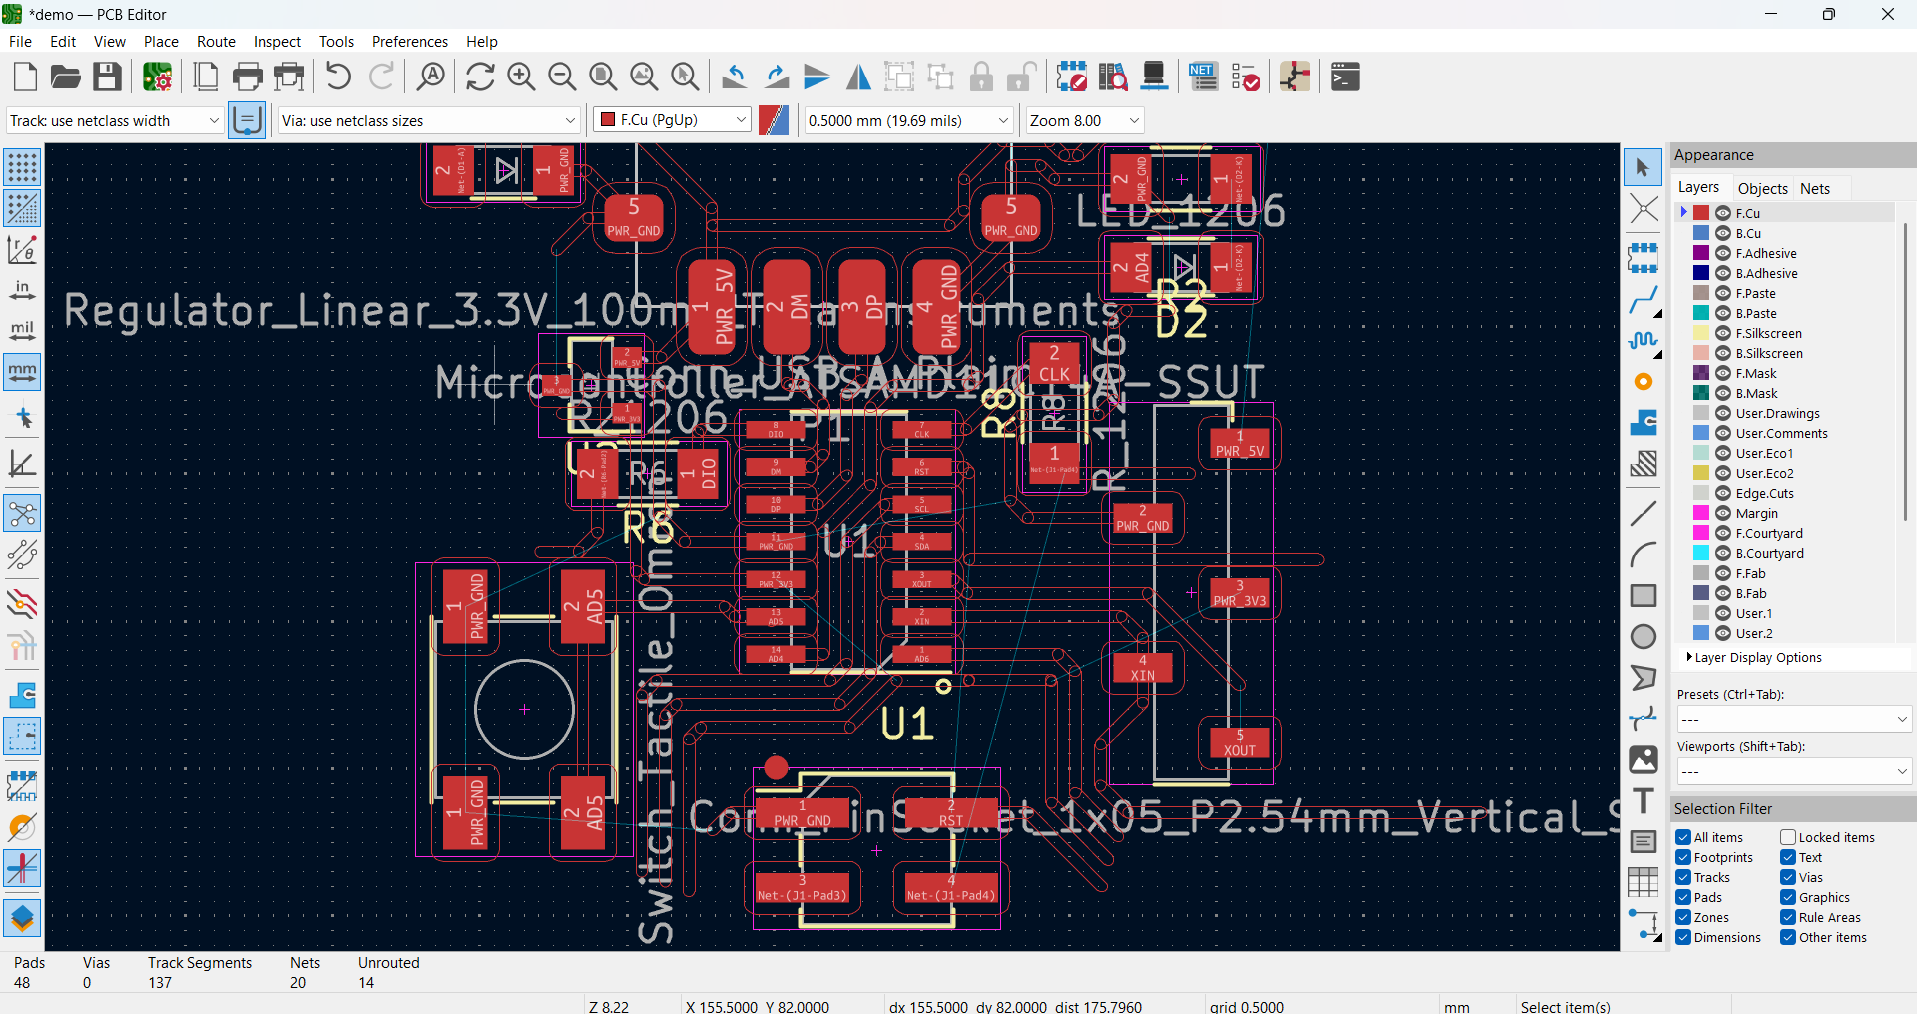Click the Zoom Out icon
This screenshot has height=1014, width=1917.
[x=562, y=77]
